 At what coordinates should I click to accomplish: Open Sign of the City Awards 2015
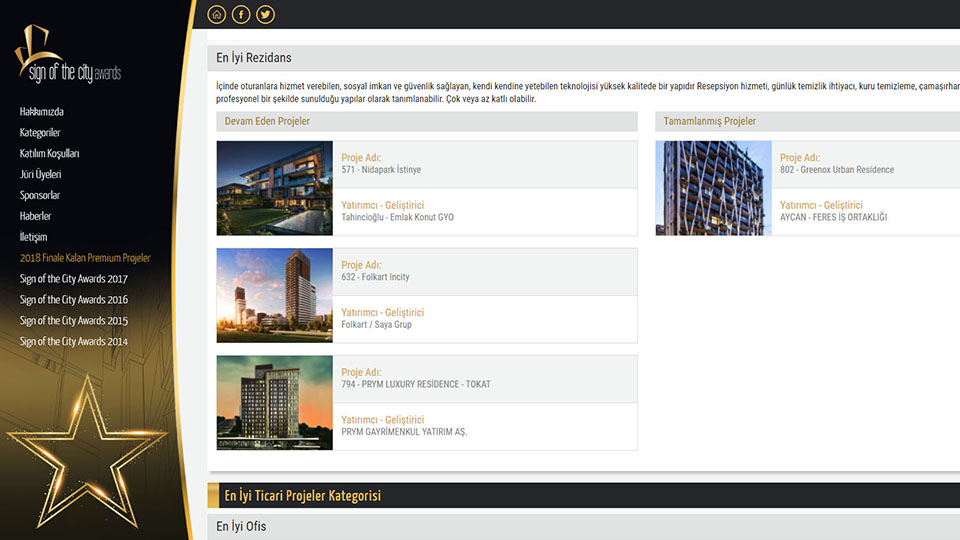click(x=73, y=320)
